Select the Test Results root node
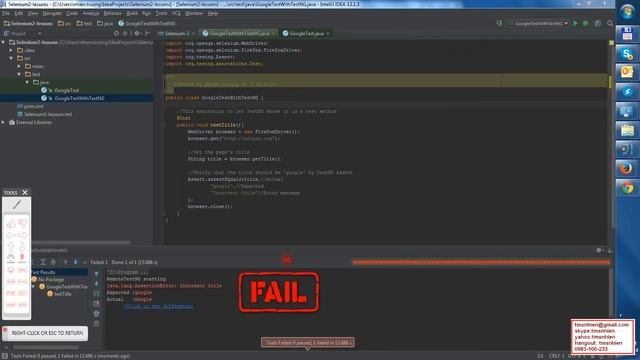This screenshot has height=360, width=640. [x=43, y=272]
